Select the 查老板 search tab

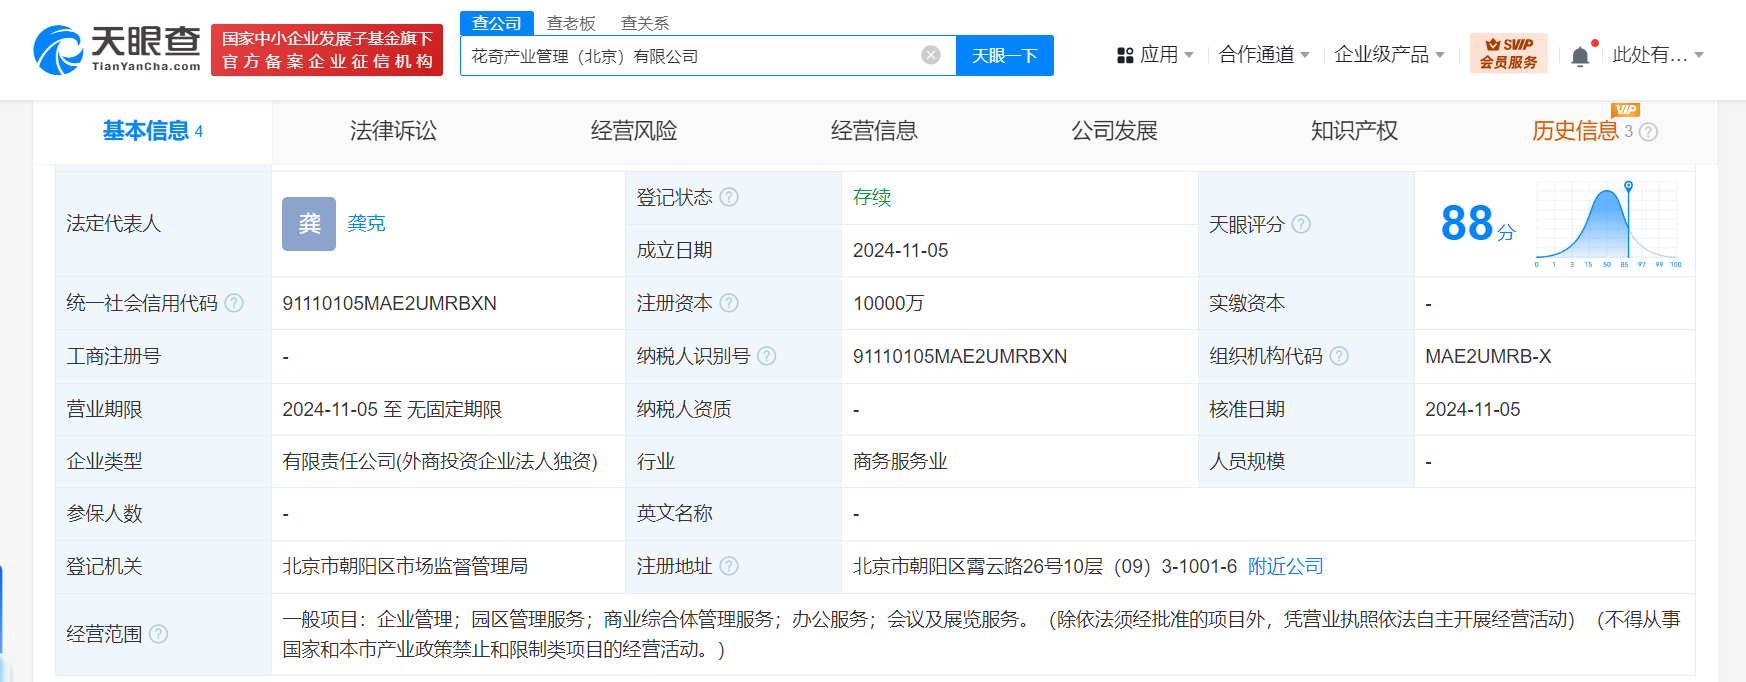tap(571, 23)
